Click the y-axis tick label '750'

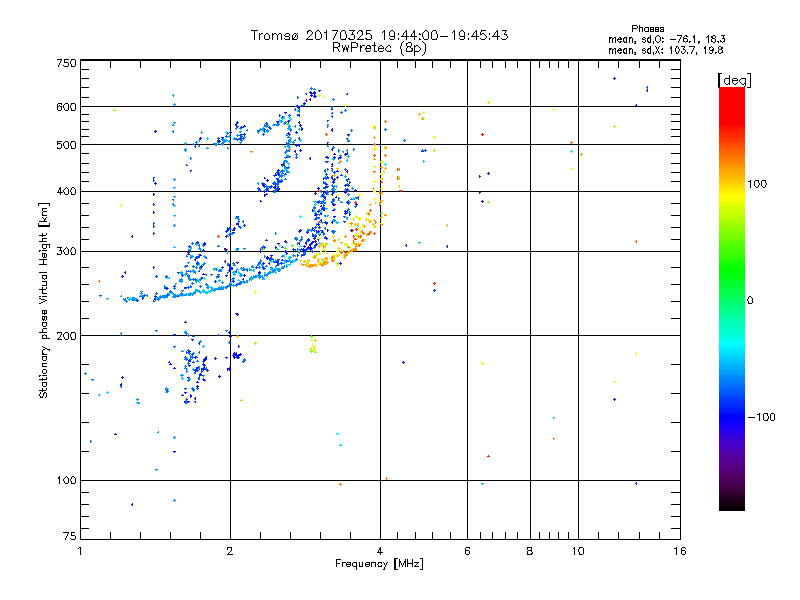click(x=66, y=63)
